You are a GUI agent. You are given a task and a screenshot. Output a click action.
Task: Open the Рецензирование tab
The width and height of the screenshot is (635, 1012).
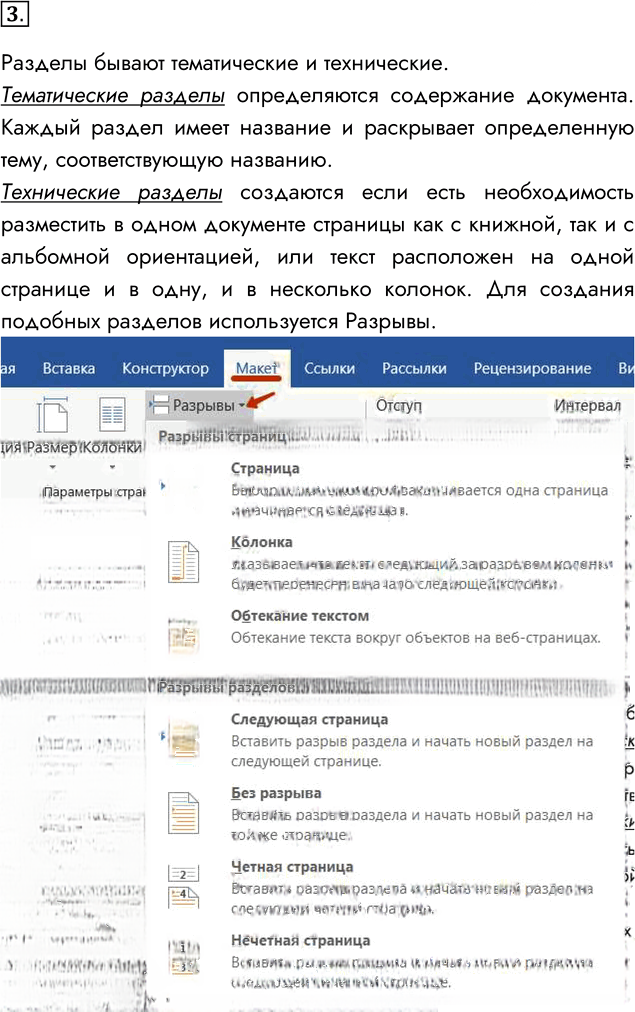click(532, 369)
